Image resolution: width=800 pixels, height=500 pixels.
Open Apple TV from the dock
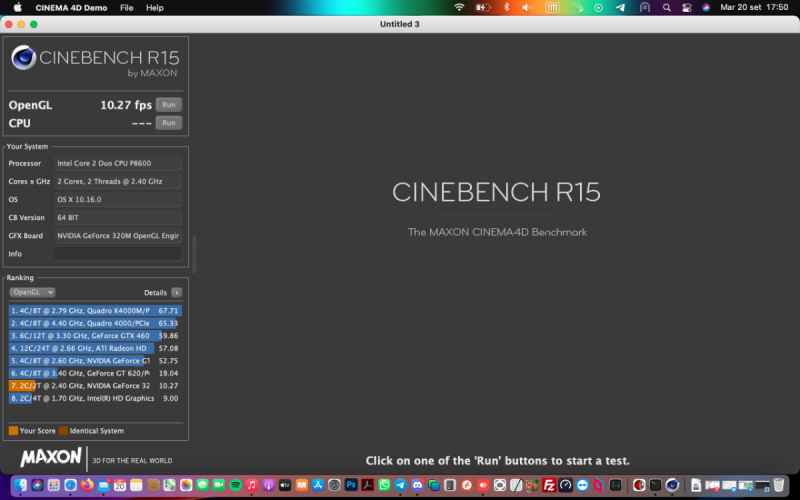click(x=285, y=485)
